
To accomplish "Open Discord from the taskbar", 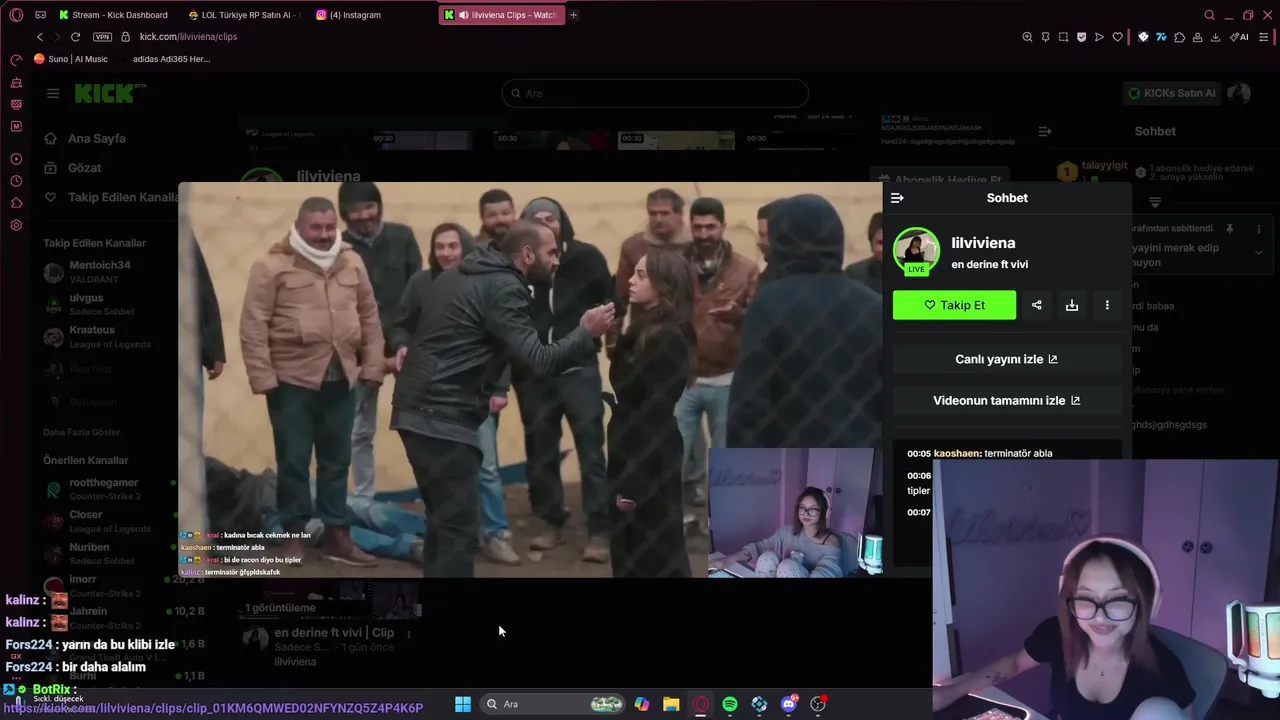I will [789, 704].
